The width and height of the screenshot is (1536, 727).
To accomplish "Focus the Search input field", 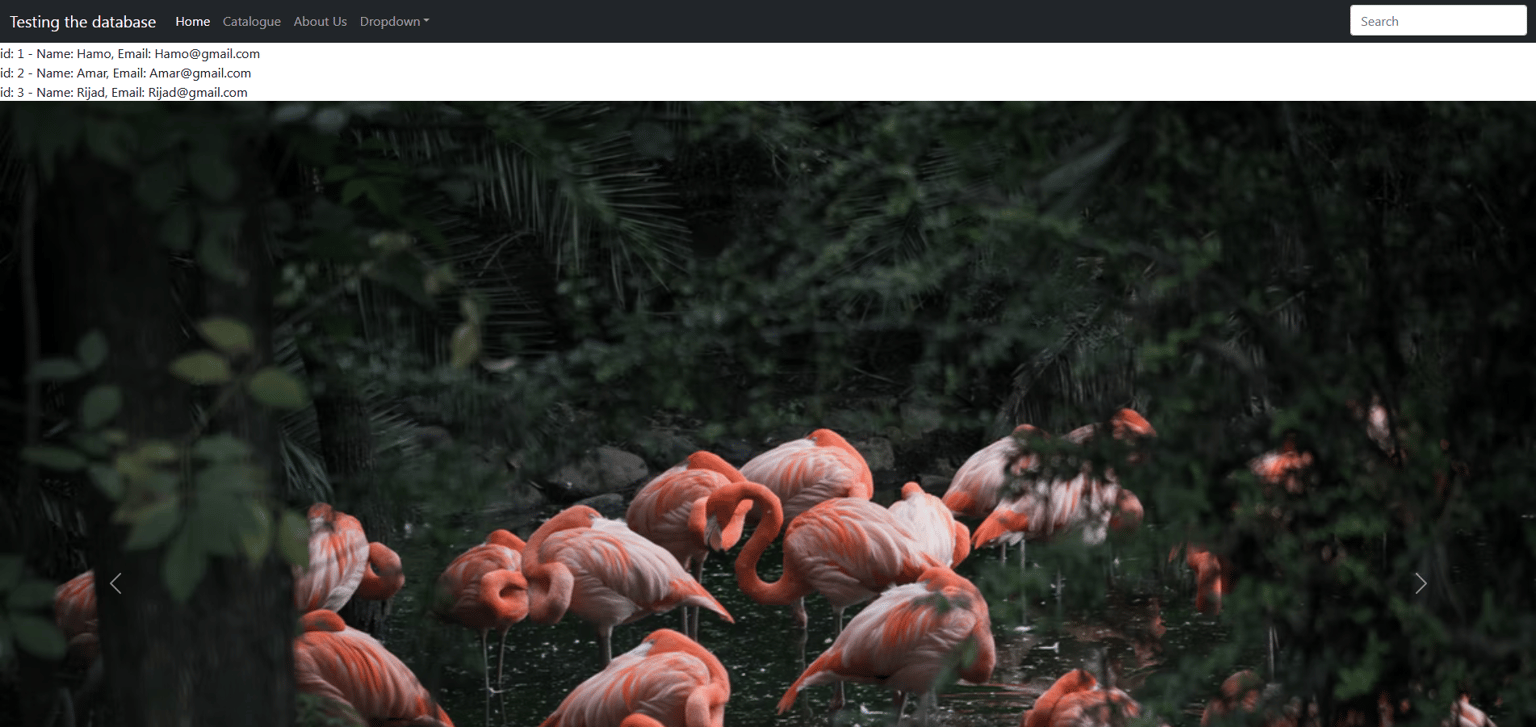I will [x=1438, y=21].
